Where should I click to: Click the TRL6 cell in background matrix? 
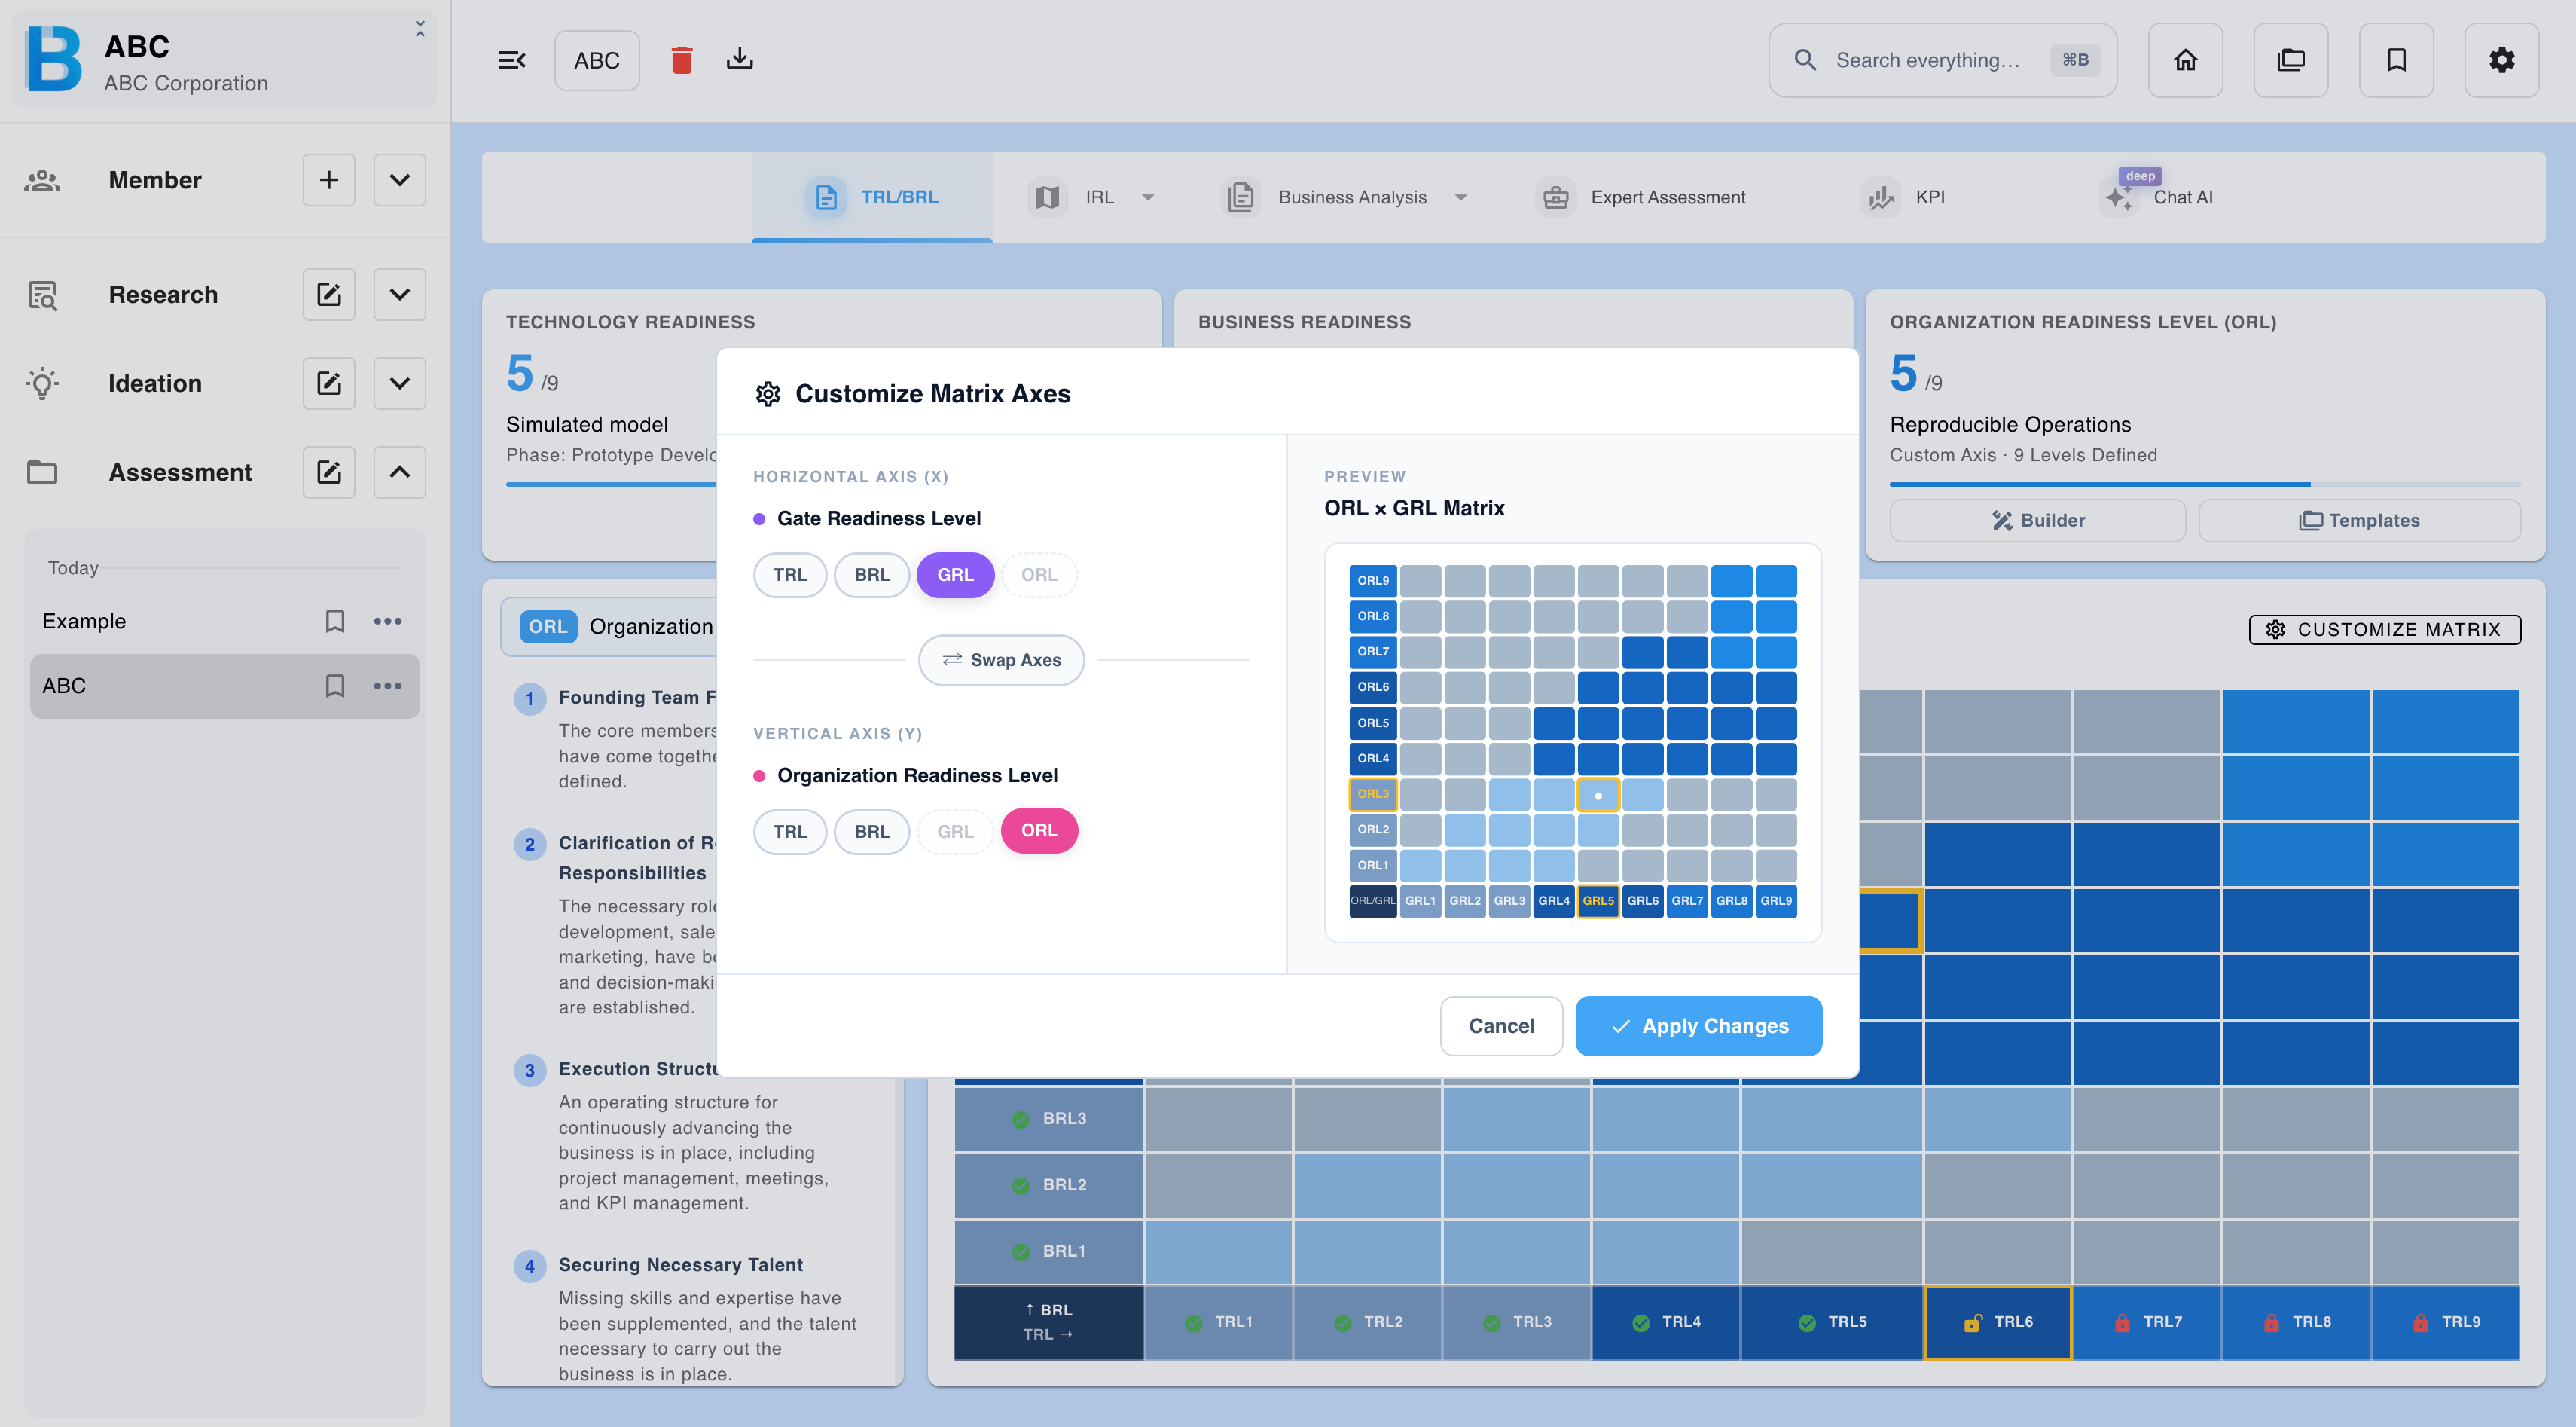point(1998,1322)
